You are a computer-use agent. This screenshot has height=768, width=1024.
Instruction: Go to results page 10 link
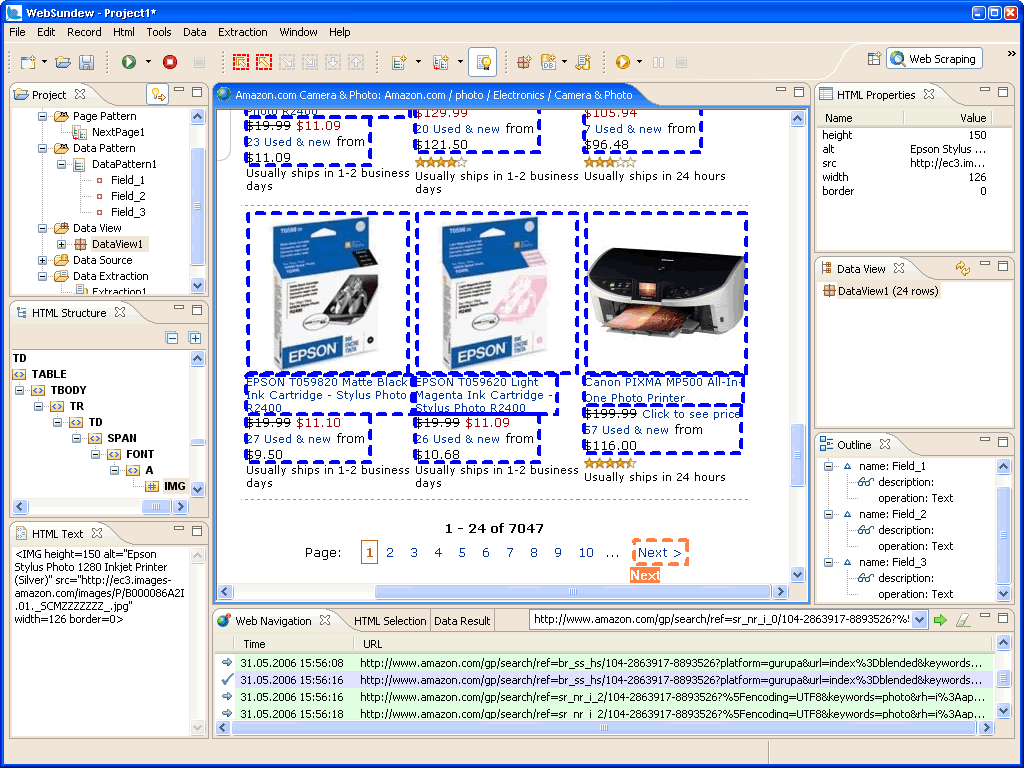[586, 552]
